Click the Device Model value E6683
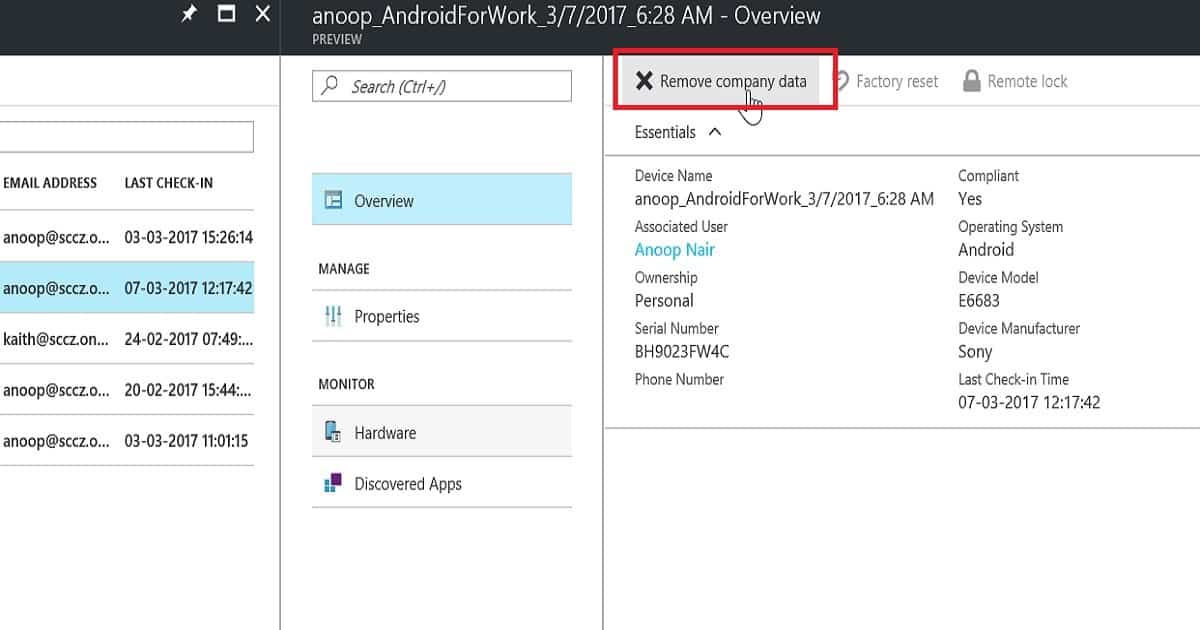 tap(979, 301)
